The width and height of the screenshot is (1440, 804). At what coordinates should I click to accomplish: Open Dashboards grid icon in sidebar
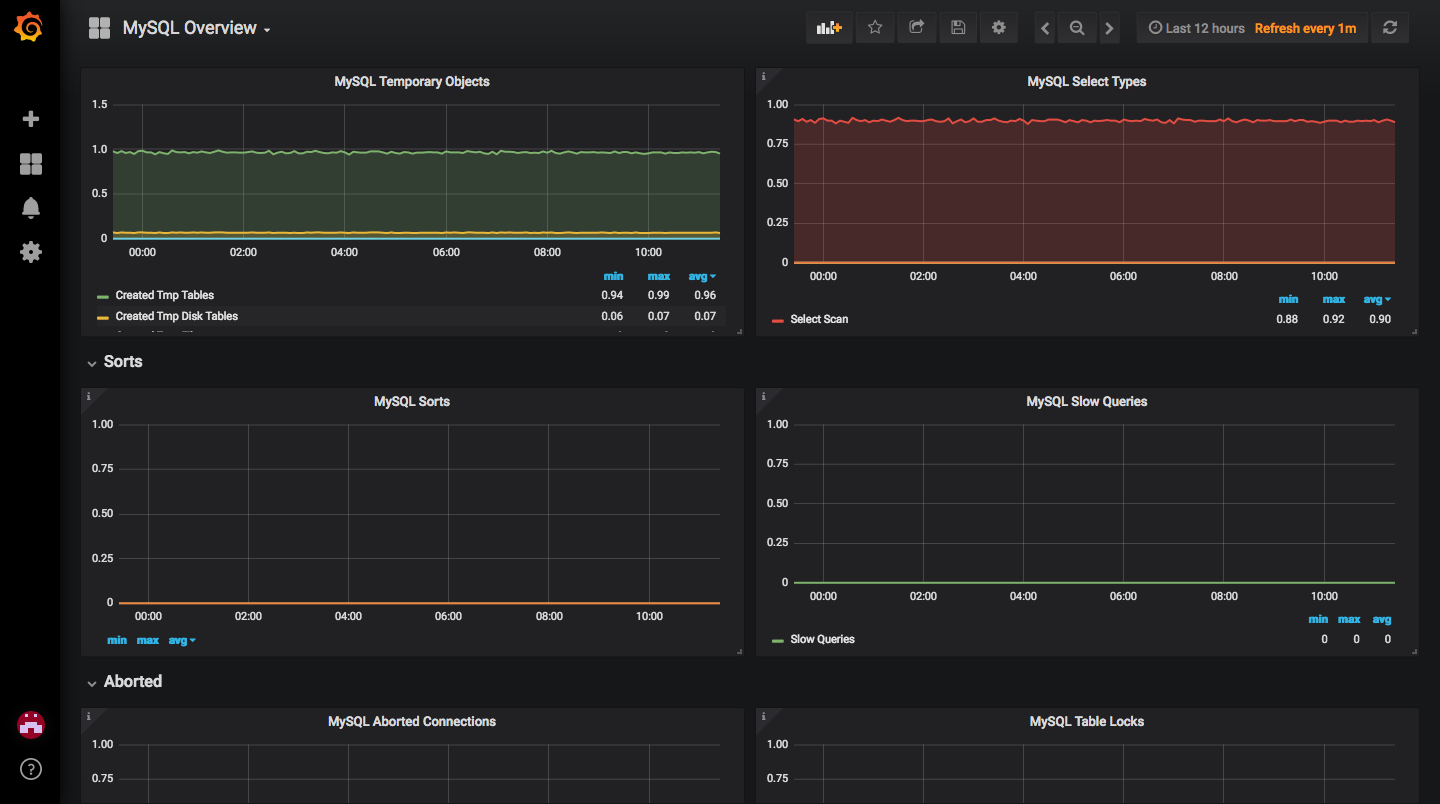pos(31,164)
